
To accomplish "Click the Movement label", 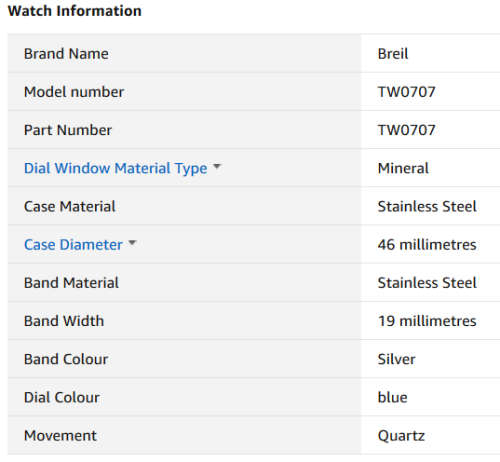I will point(60,436).
